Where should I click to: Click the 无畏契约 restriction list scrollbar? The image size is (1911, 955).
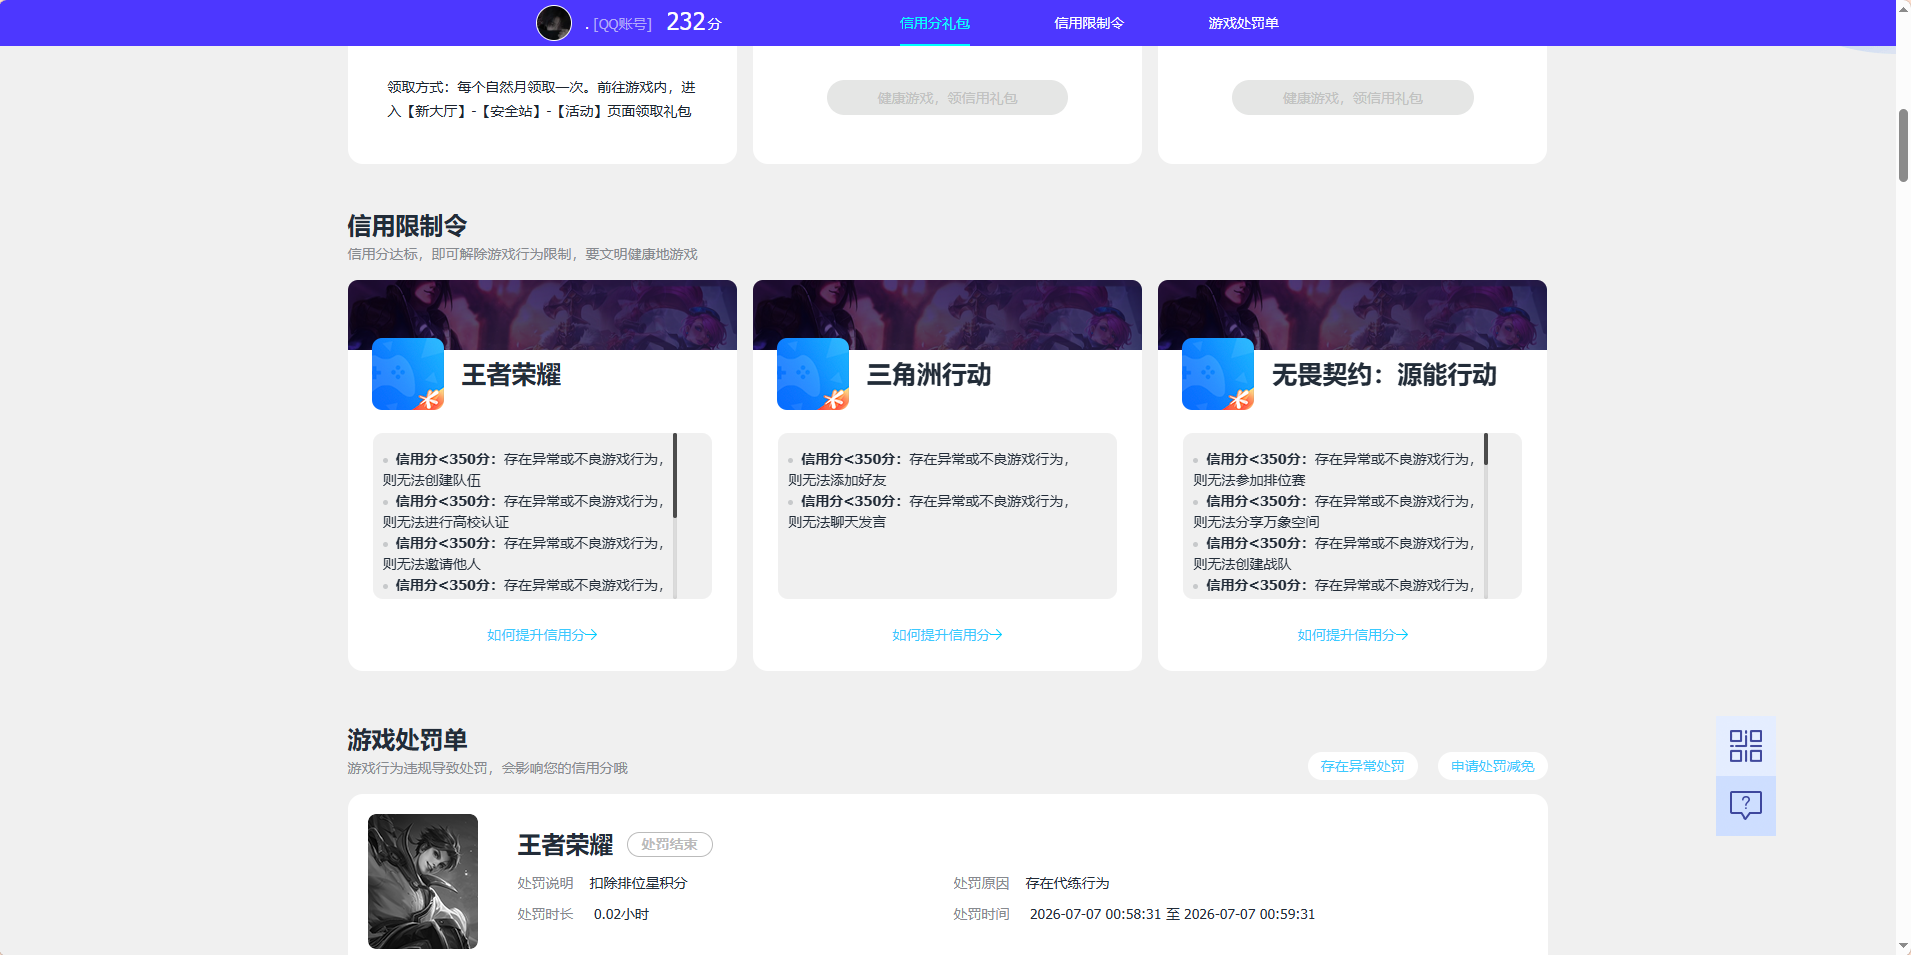click(1486, 449)
